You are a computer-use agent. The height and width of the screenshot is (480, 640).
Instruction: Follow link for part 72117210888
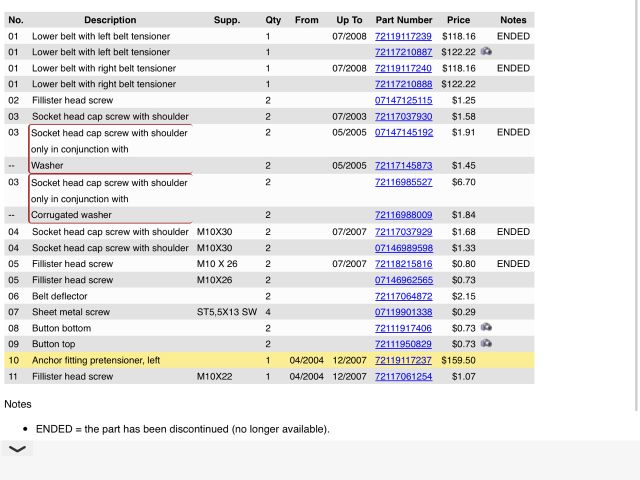[403, 84]
